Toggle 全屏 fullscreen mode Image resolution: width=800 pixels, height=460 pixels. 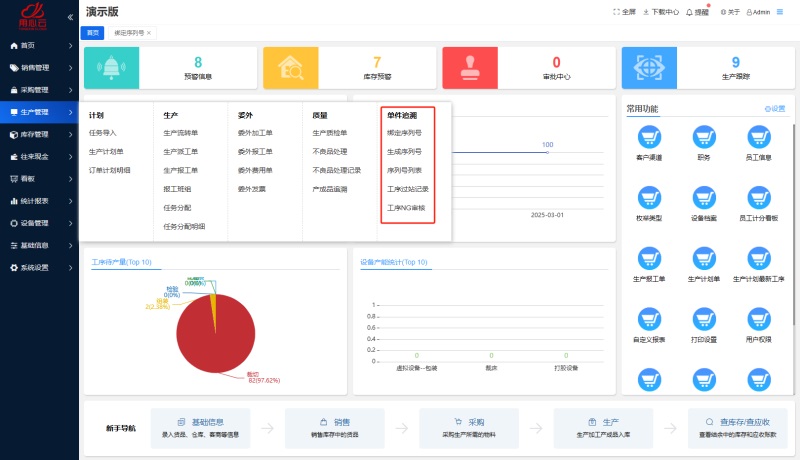(x=624, y=12)
